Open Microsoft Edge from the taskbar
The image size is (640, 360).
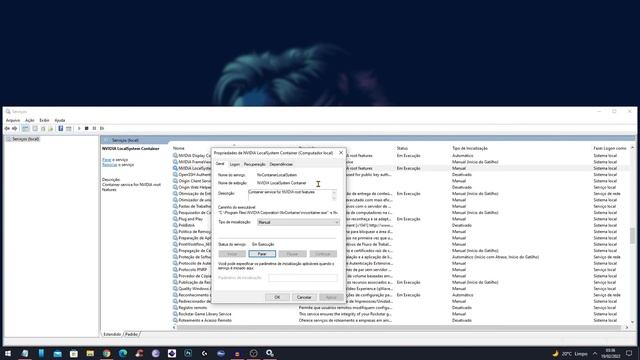pyautogui.click(x=123, y=353)
